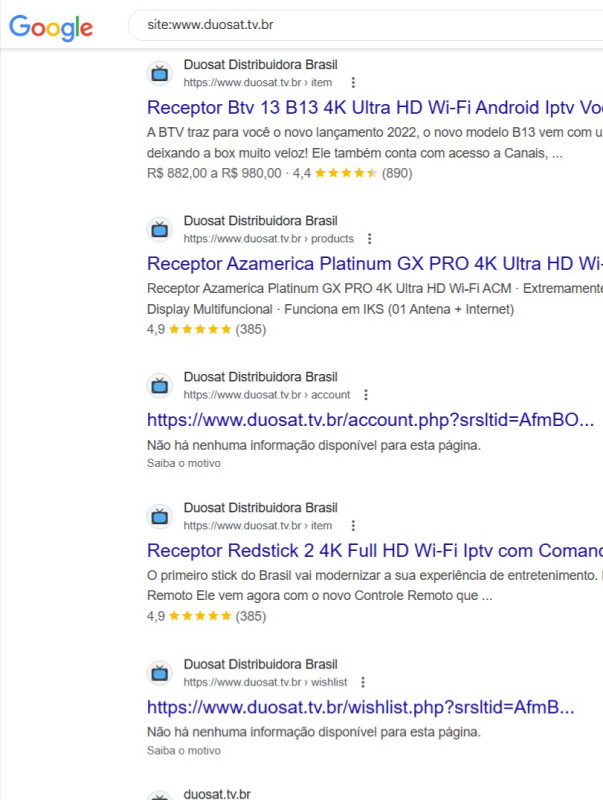603x800 pixels.
Task: Focus the search box with site:www.duosat.tv.br
Action: click(365, 24)
